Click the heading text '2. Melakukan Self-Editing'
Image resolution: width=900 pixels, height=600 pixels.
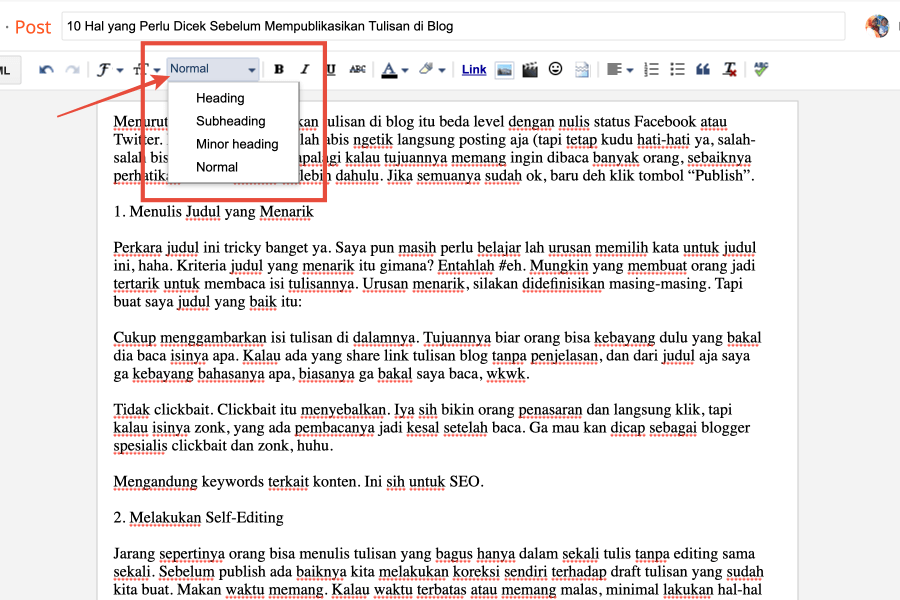click(199, 518)
